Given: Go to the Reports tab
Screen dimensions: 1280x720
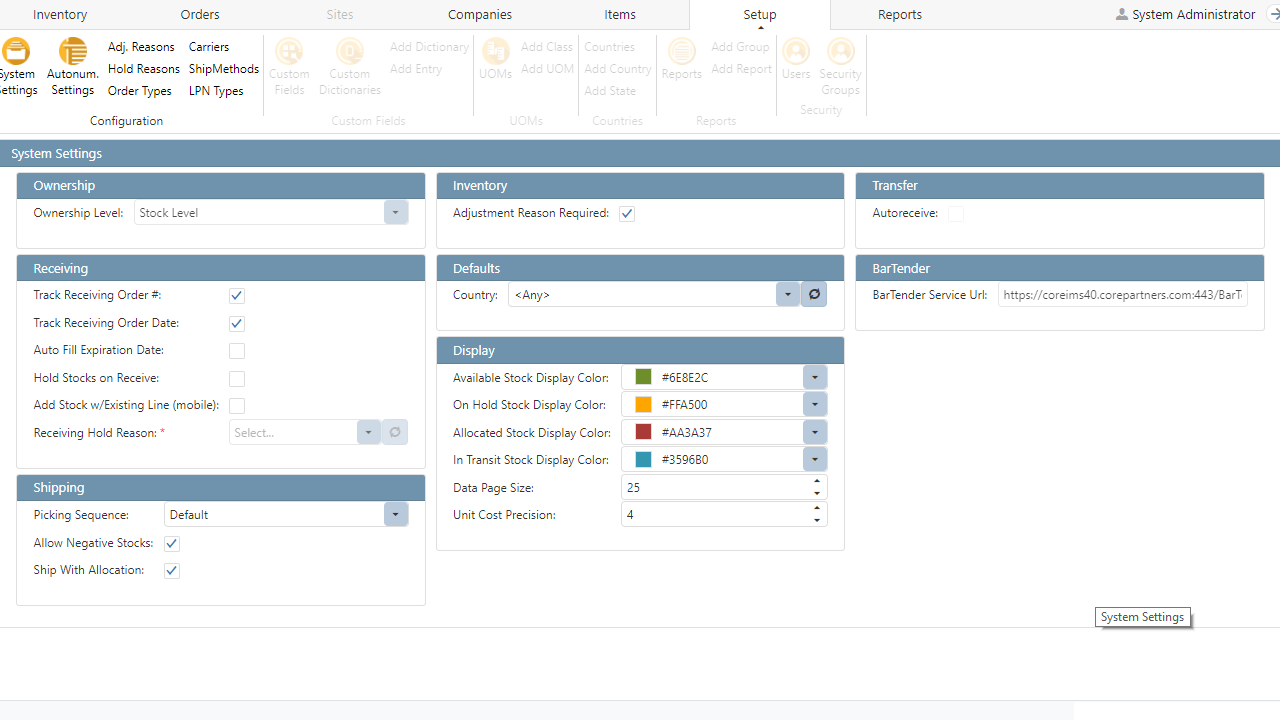Looking at the screenshot, I should click(x=900, y=15).
